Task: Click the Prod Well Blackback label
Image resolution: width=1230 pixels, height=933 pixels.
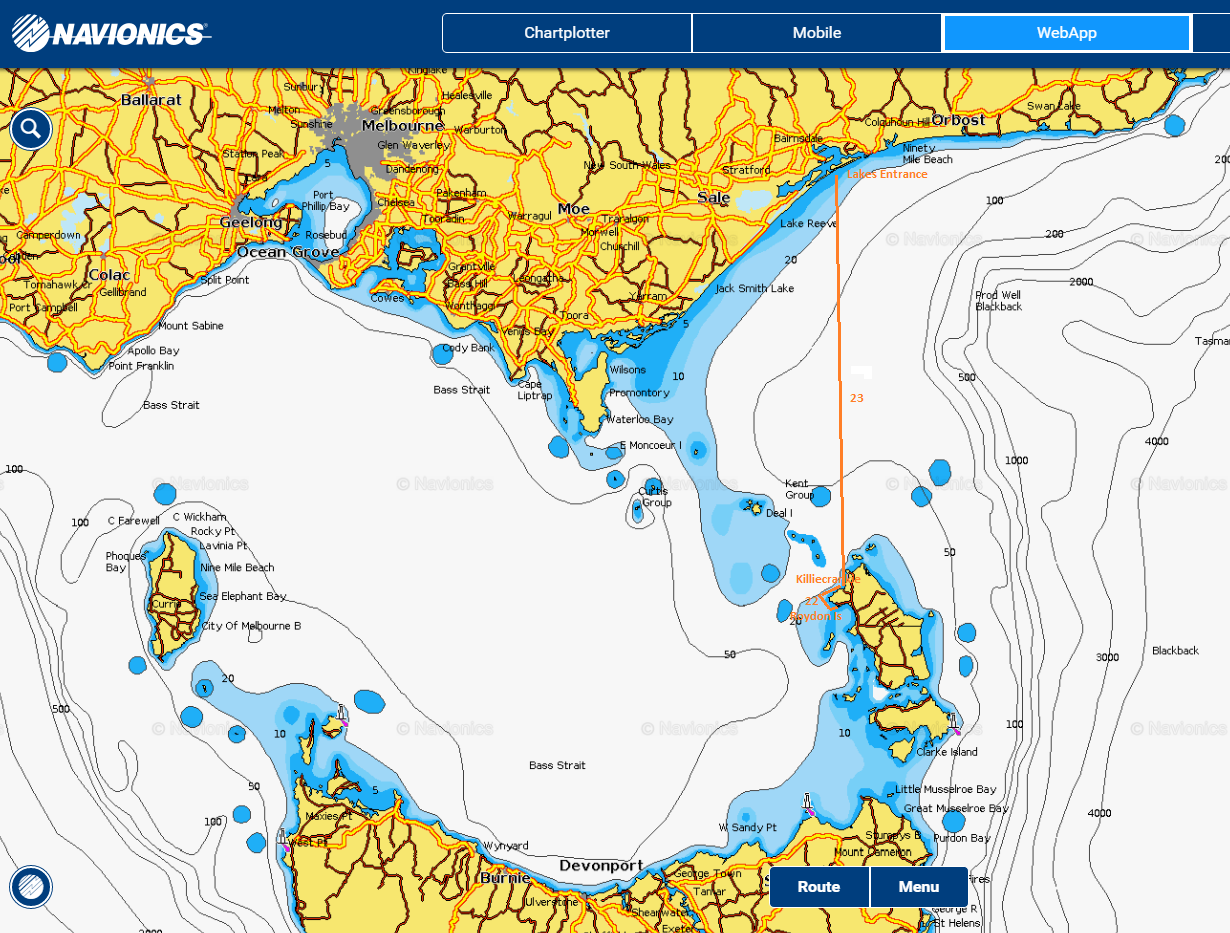Action: pyautogui.click(x=999, y=301)
